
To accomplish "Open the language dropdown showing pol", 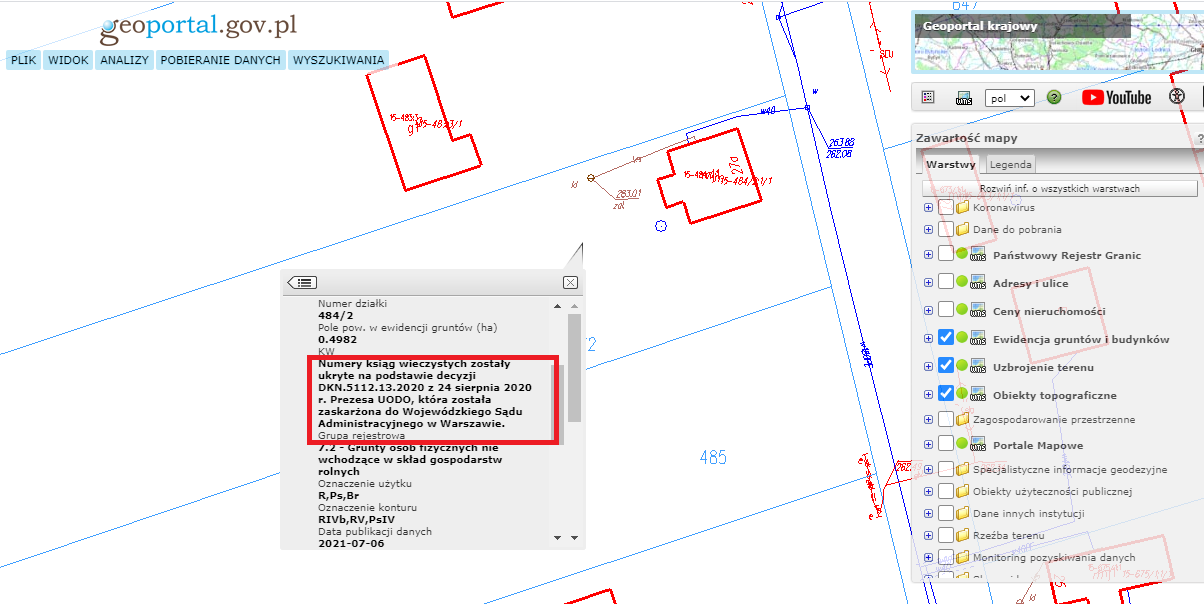I will [1009, 98].
